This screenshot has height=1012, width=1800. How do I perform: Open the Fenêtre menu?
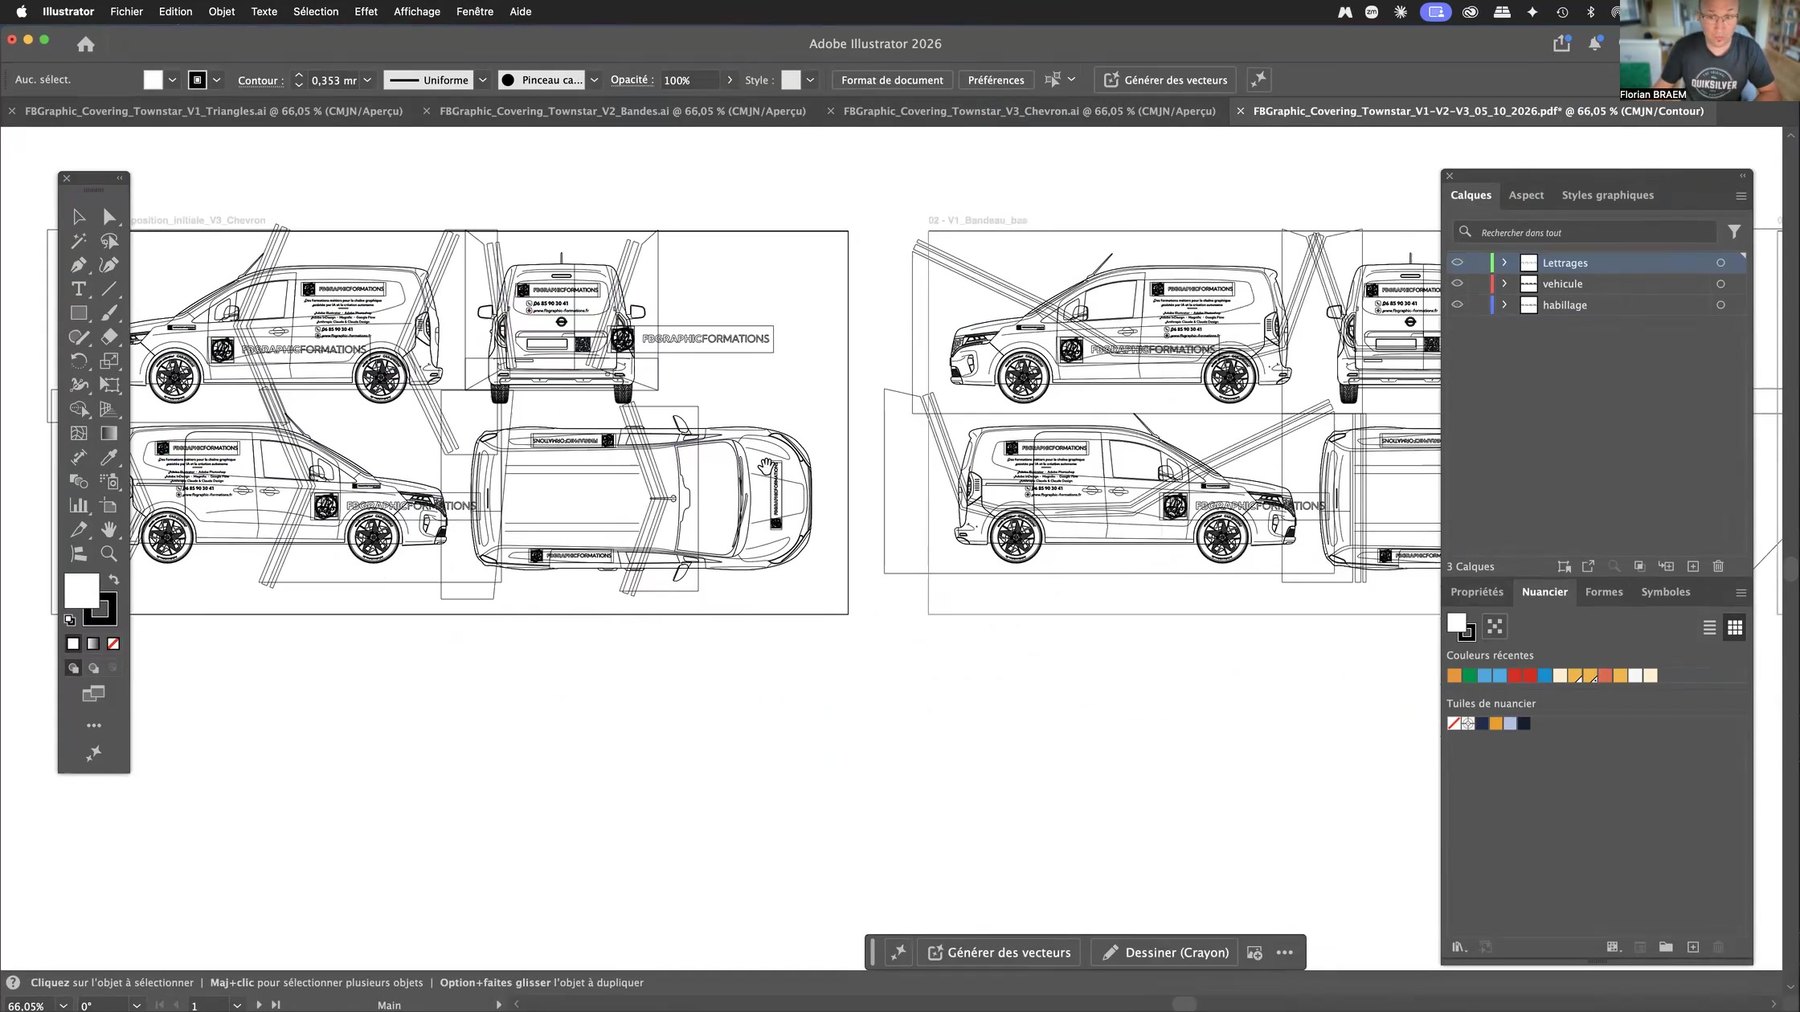point(475,12)
